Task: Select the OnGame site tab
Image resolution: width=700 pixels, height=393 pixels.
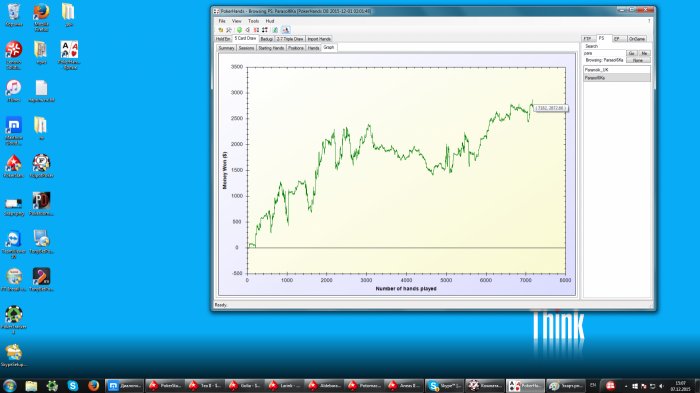Action: tap(637, 39)
